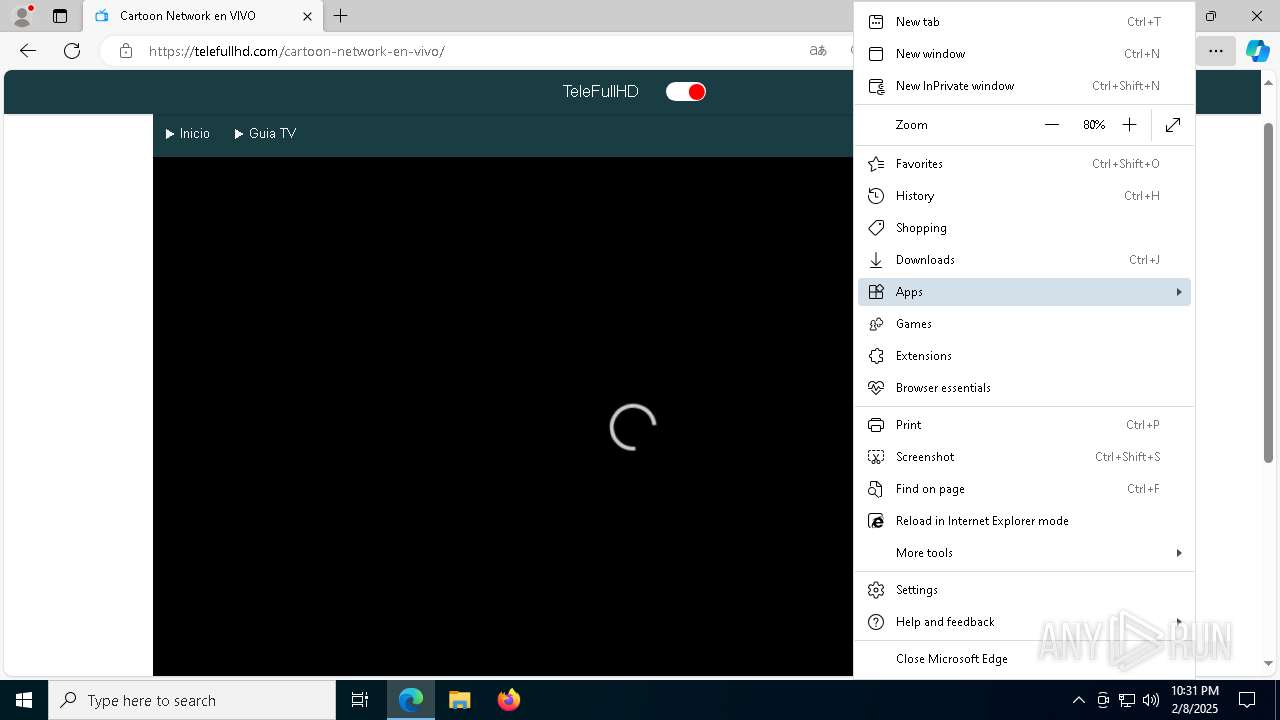
Task: Open Browser essentials
Action: (x=1024, y=388)
